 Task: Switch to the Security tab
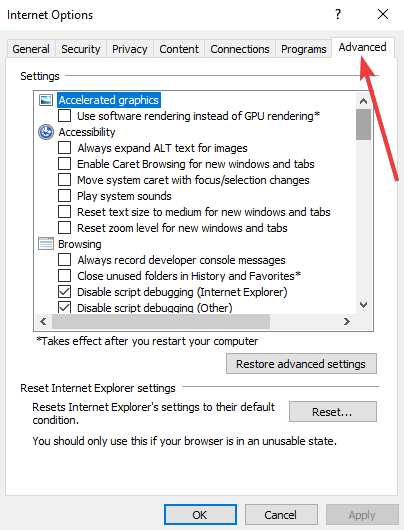click(x=81, y=49)
